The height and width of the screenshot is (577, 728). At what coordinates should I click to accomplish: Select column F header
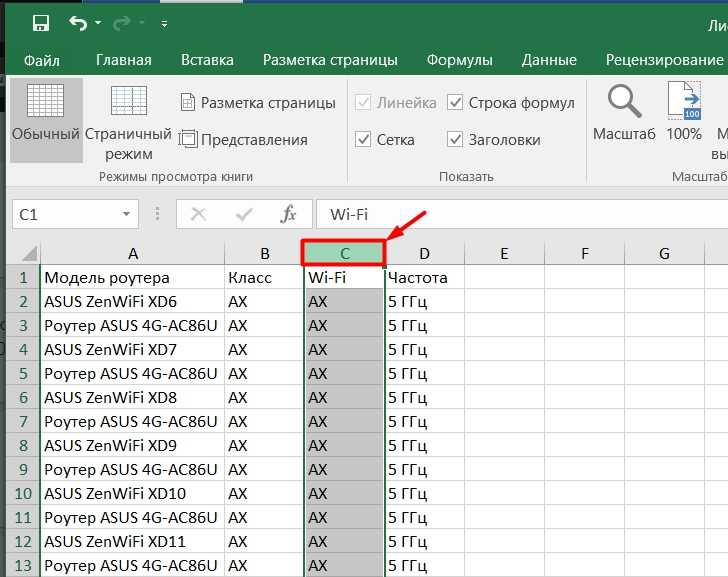click(x=585, y=253)
